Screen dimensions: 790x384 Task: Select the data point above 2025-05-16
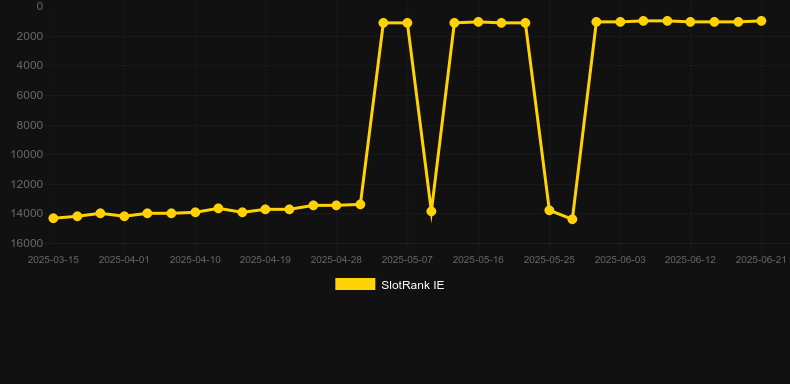point(478,22)
